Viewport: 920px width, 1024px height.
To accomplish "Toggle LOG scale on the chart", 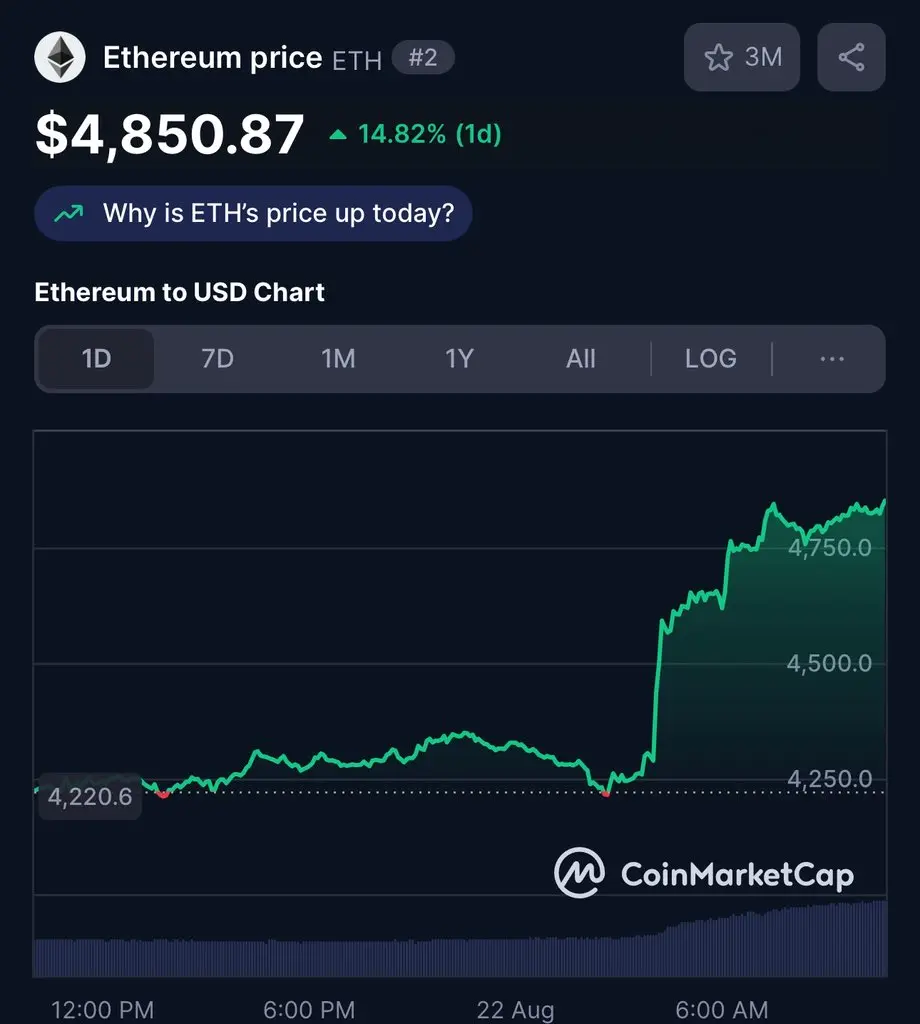I will pyautogui.click(x=711, y=359).
